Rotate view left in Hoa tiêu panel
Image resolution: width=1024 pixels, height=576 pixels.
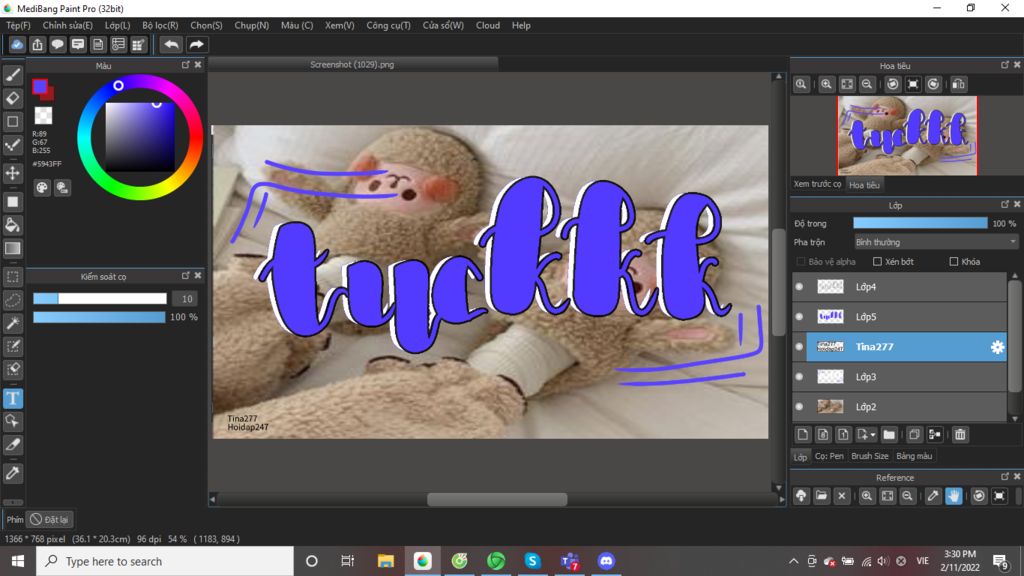tap(893, 84)
